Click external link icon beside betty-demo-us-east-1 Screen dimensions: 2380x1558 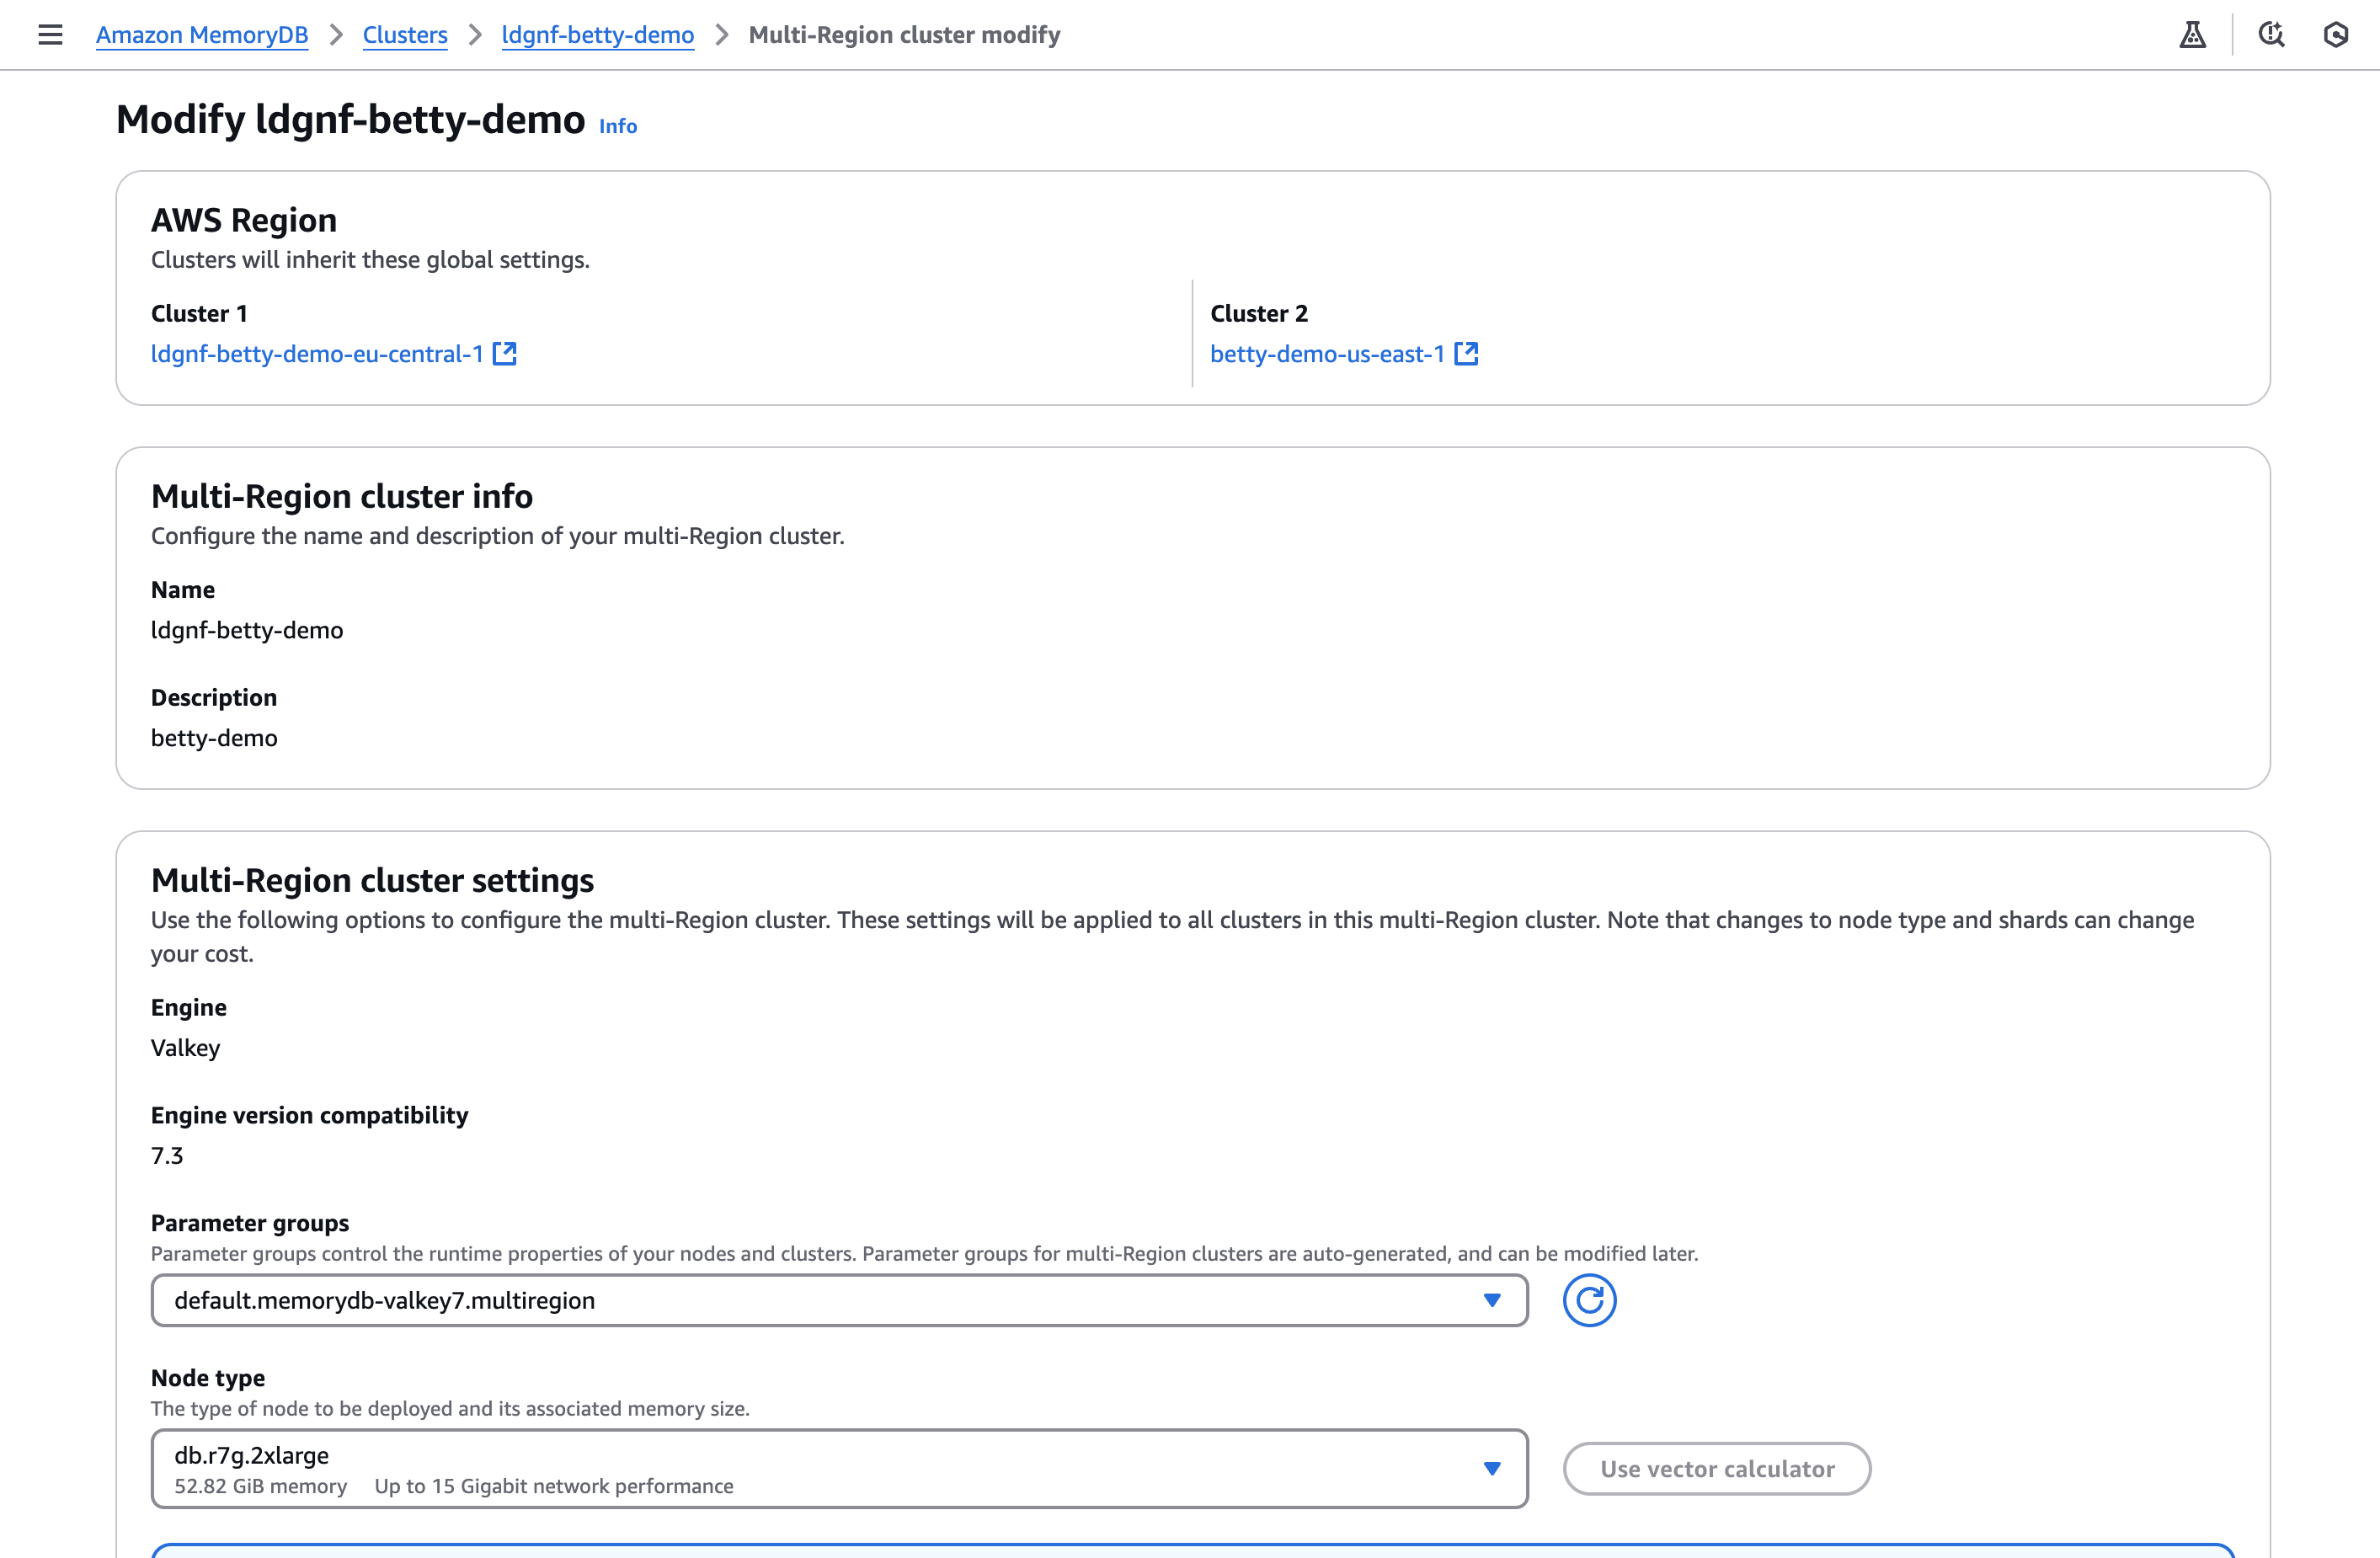(1466, 353)
